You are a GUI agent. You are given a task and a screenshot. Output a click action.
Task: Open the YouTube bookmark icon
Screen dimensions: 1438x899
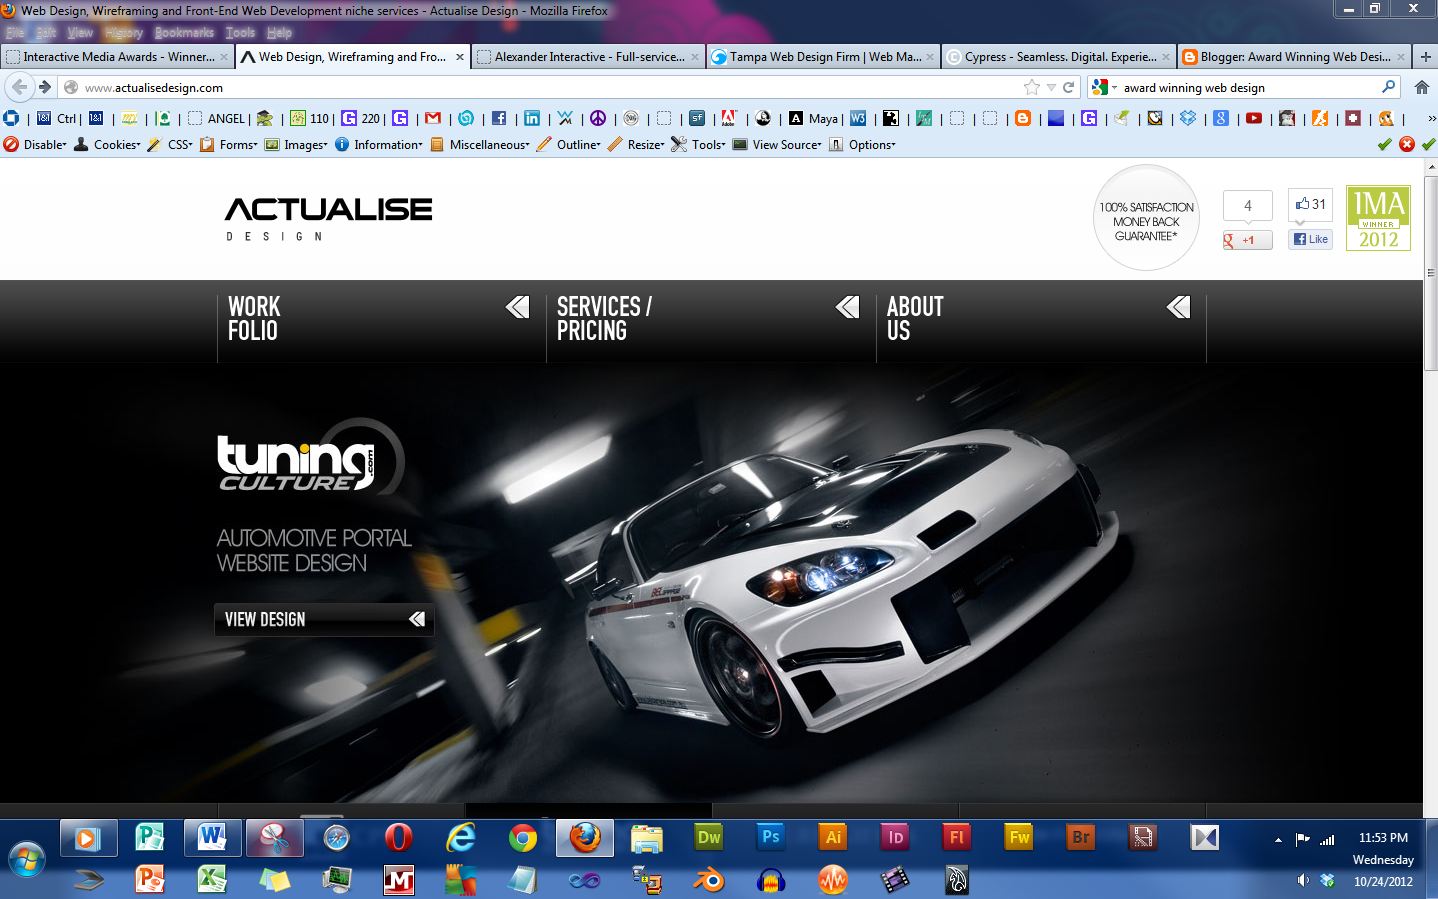coord(1253,118)
